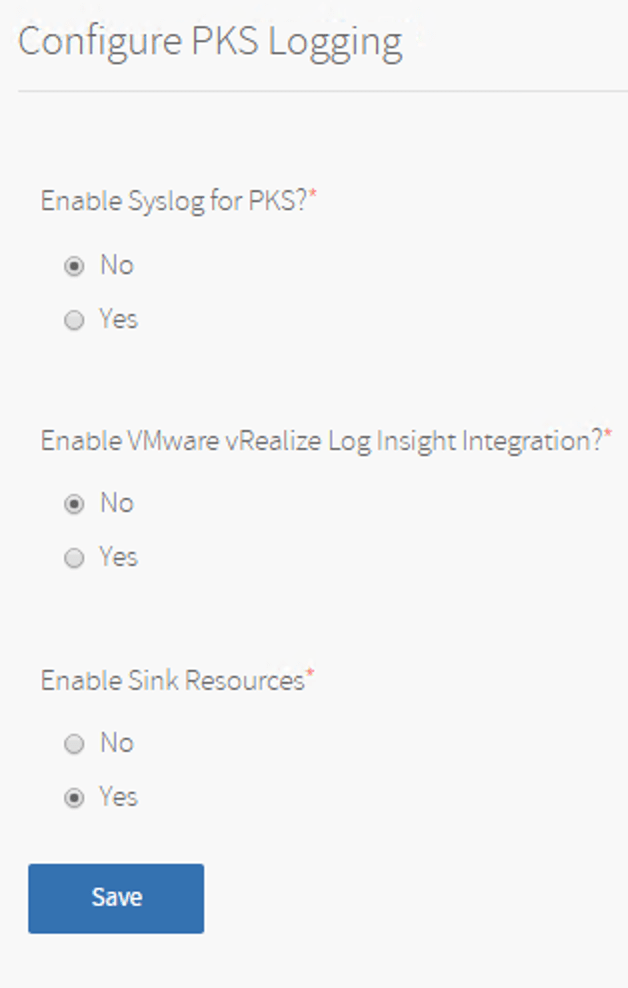This screenshot has height=988, width=628.
Task: Click the red asterisk beside Enable Sink Resources
Action: tap(310, 676)
